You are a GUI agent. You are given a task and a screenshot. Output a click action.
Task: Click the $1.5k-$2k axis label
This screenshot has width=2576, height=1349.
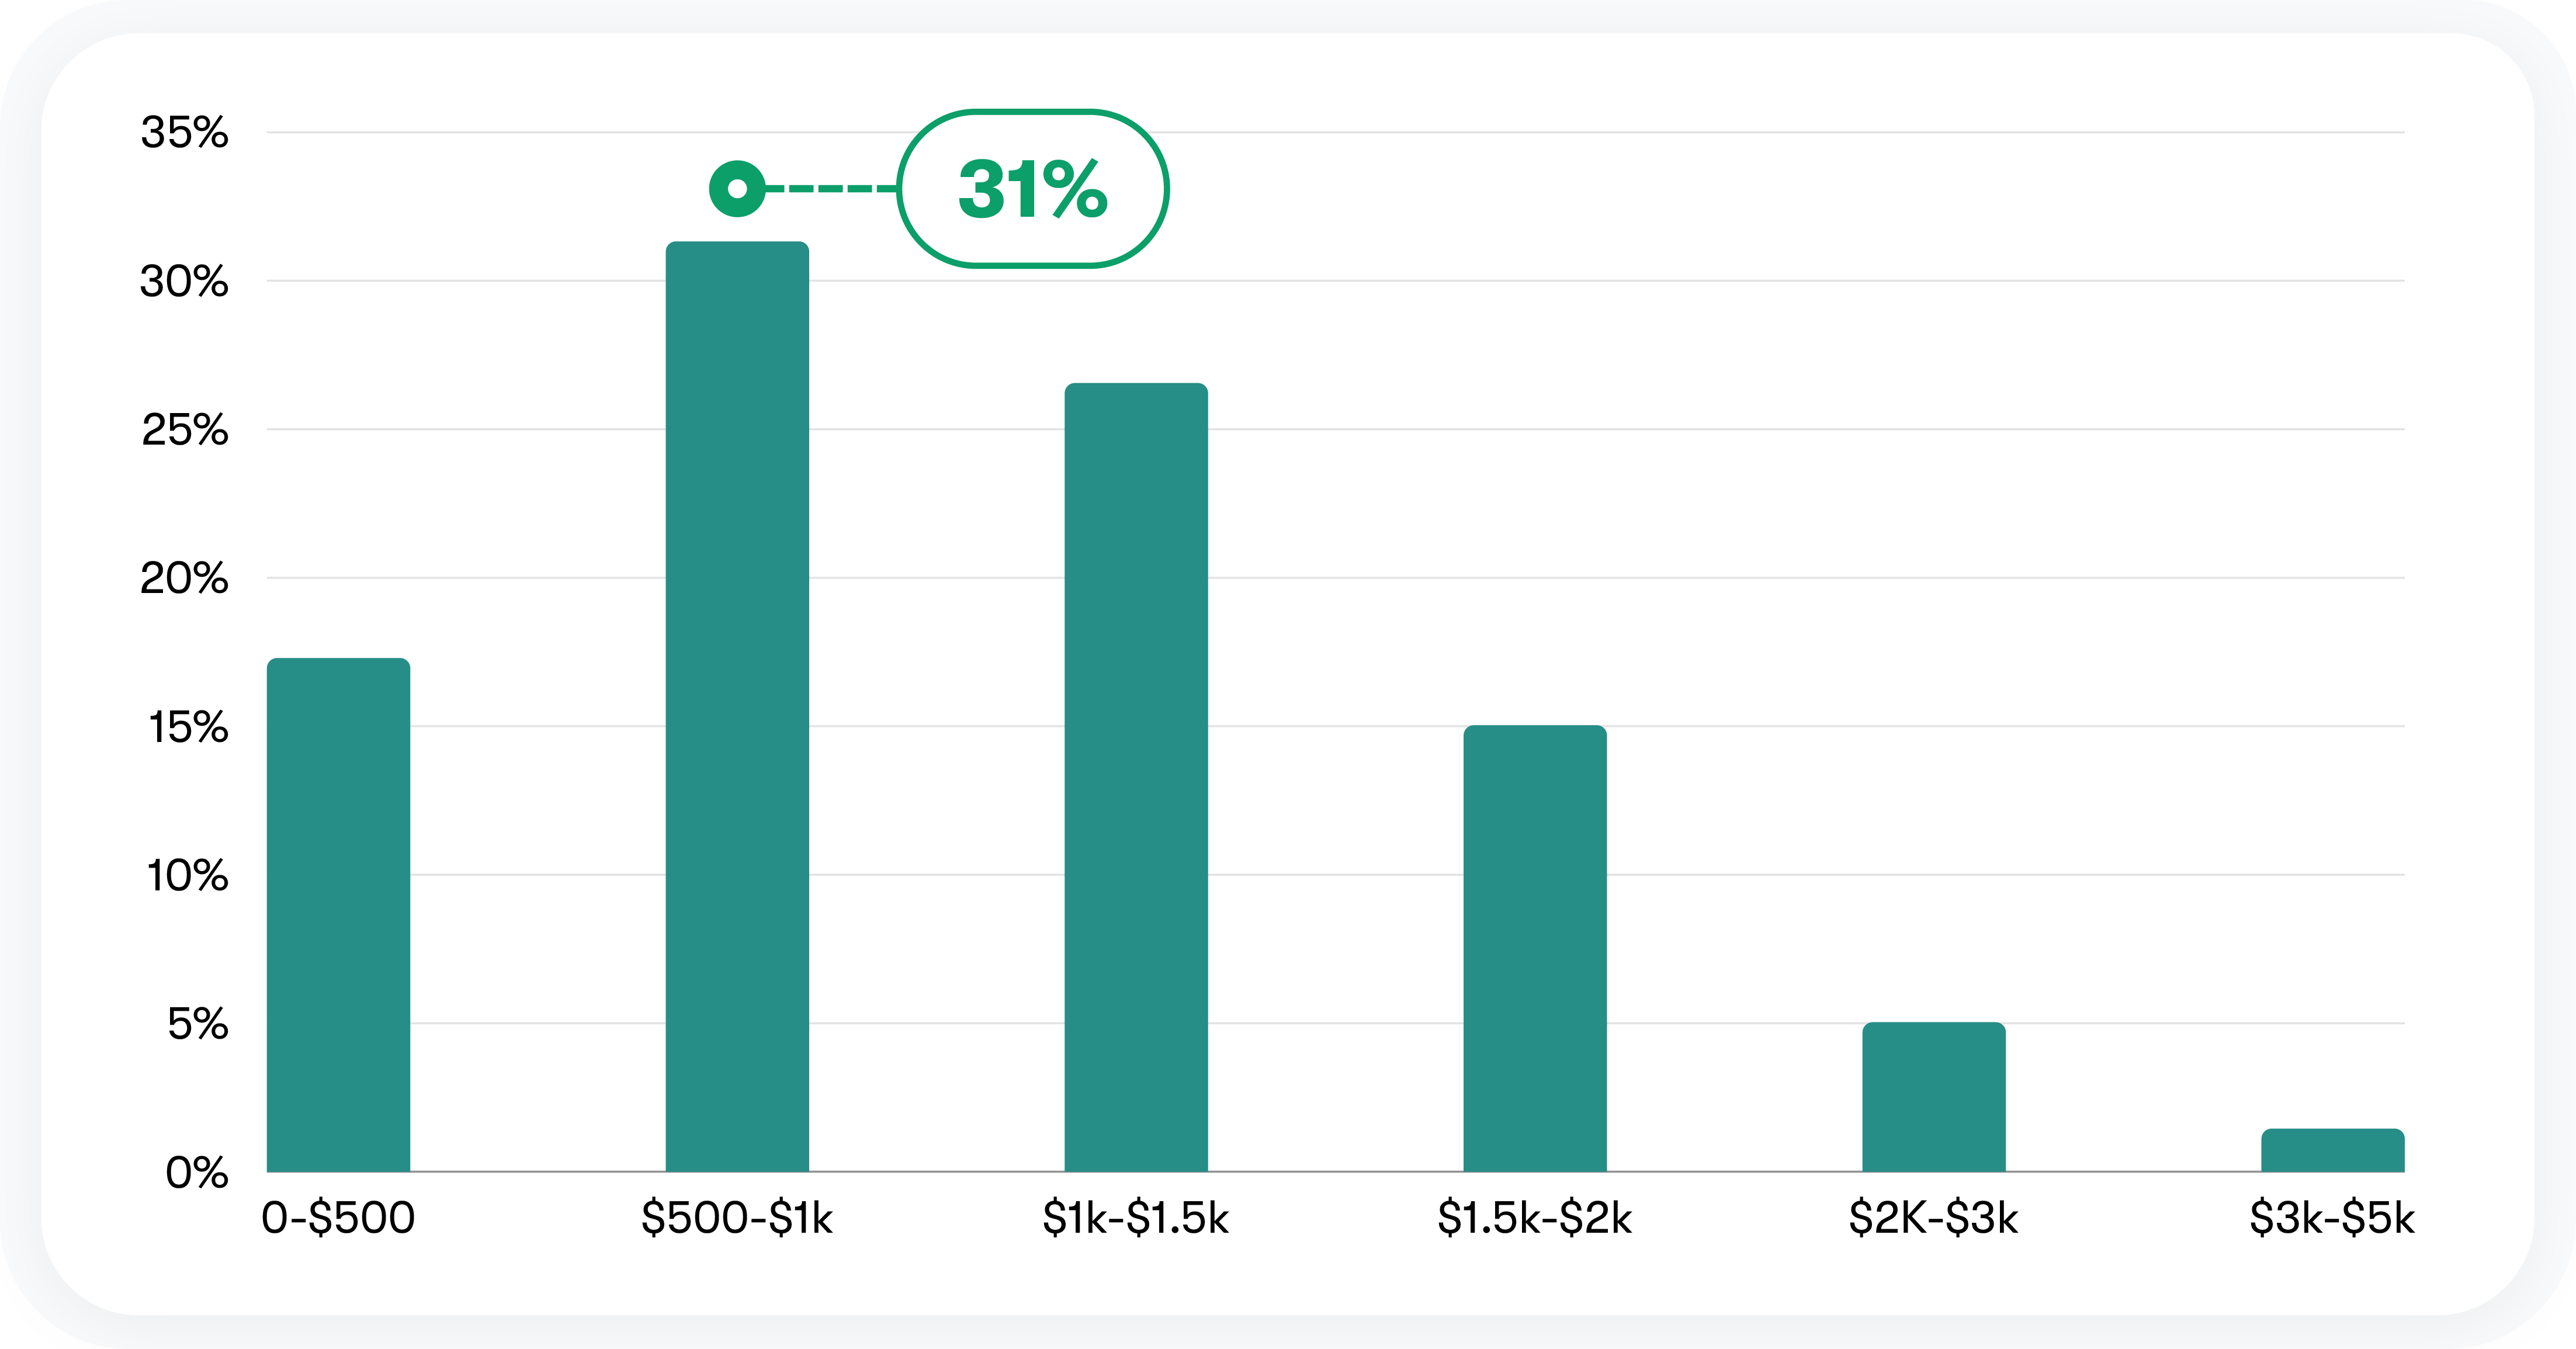1535,1218
